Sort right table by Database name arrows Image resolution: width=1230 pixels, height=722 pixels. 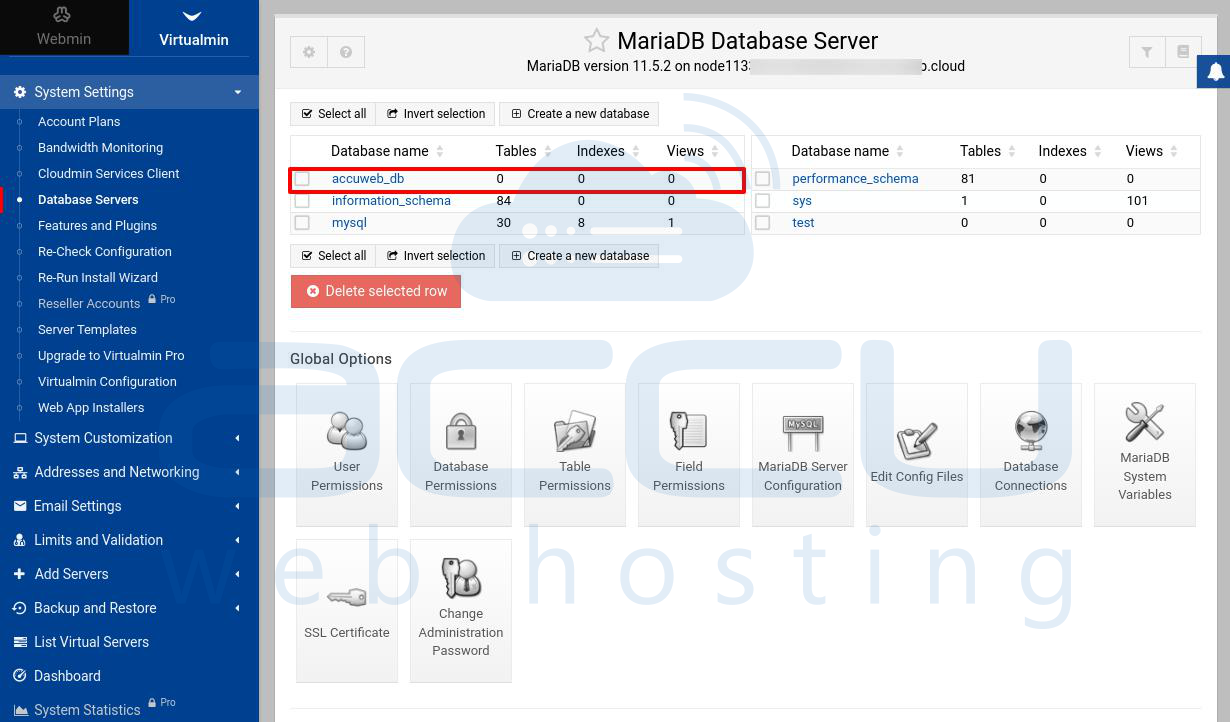point(900,151)
